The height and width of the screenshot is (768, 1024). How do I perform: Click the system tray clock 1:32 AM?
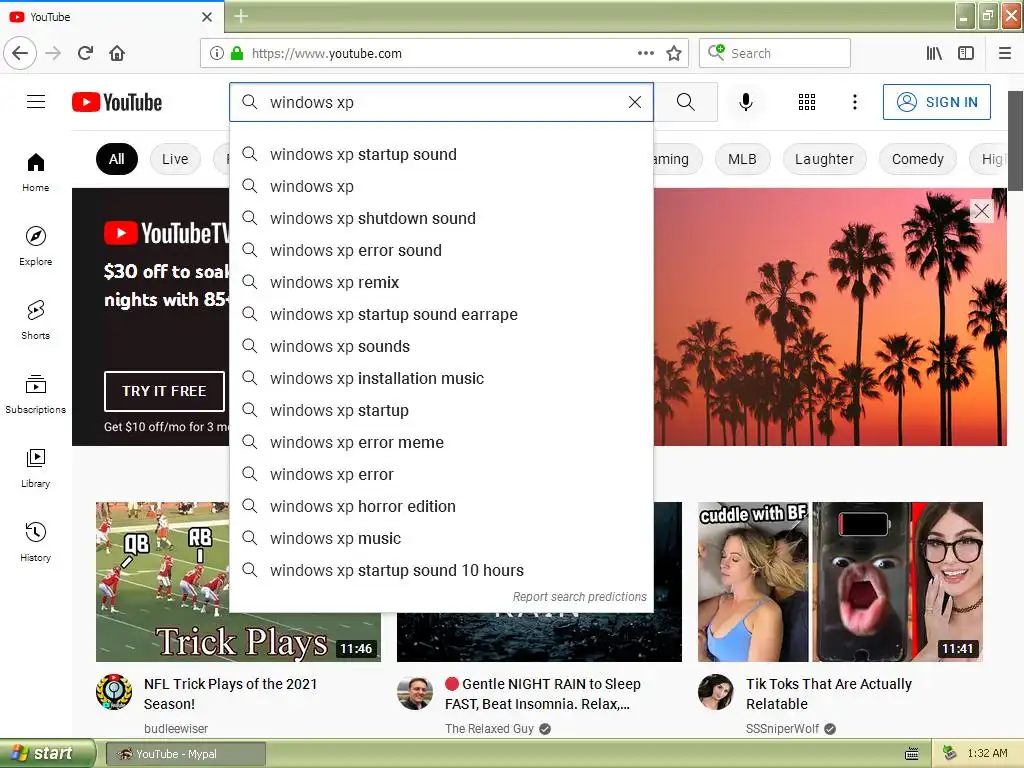[987, 753]
